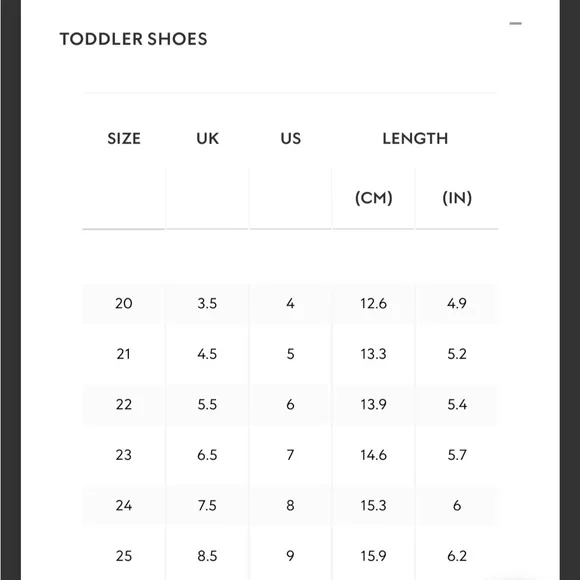Image resolution: width=580 pixels, height=580 pixels.
Task: Select the US column header
Action: pyautogui.click(x=291, y=139)
